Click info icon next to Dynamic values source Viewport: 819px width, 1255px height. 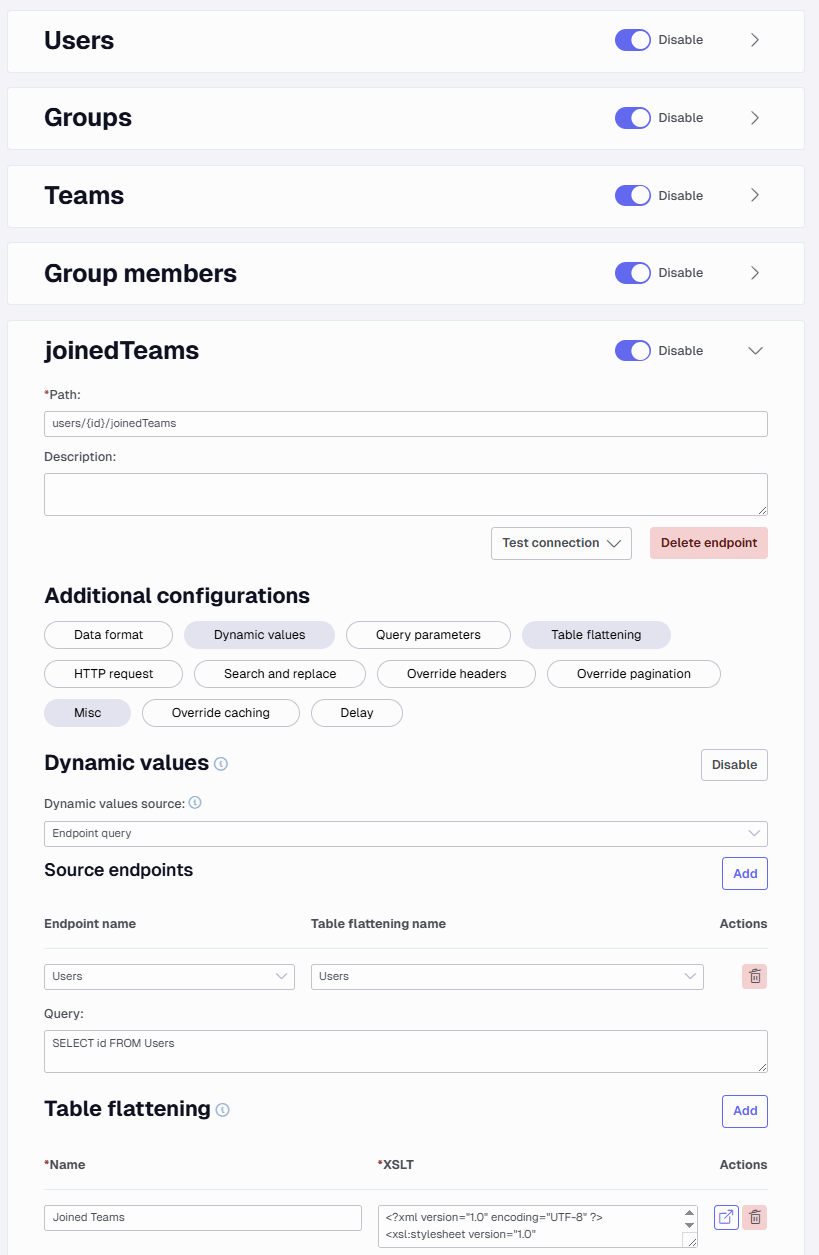(x=195, y=802)
